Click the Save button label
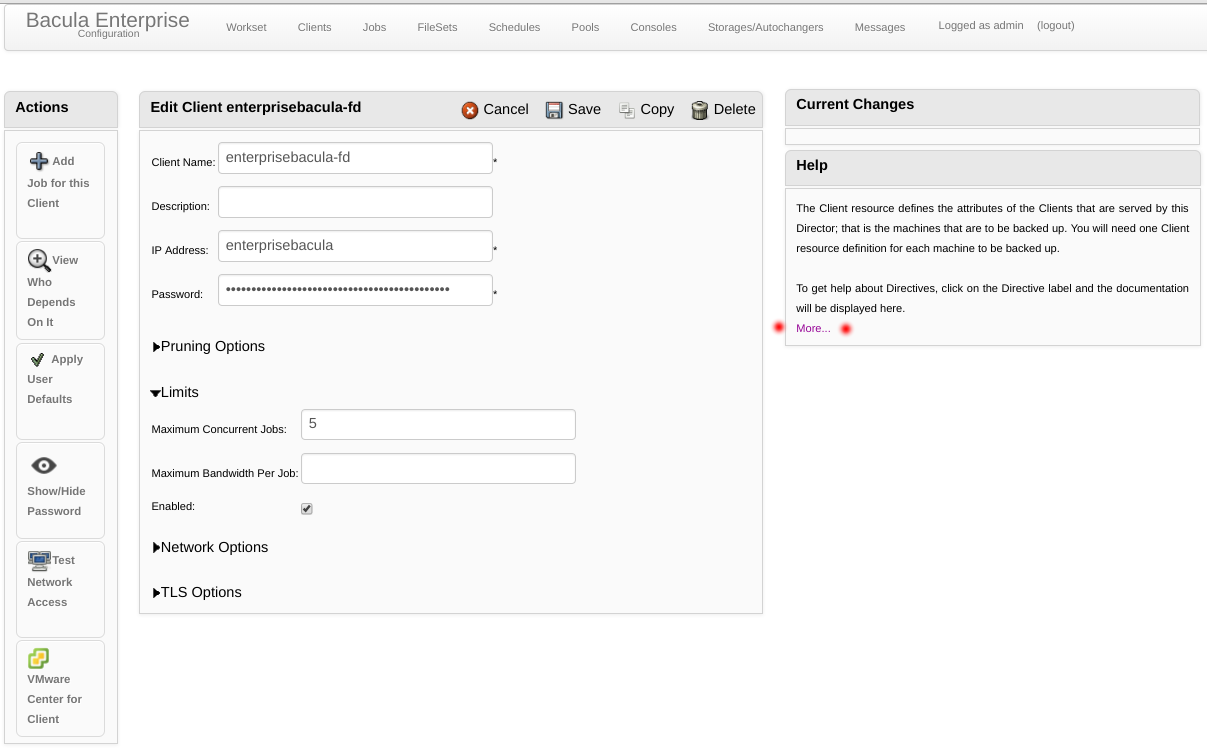1207x750 pixels. tap(584, 110)
